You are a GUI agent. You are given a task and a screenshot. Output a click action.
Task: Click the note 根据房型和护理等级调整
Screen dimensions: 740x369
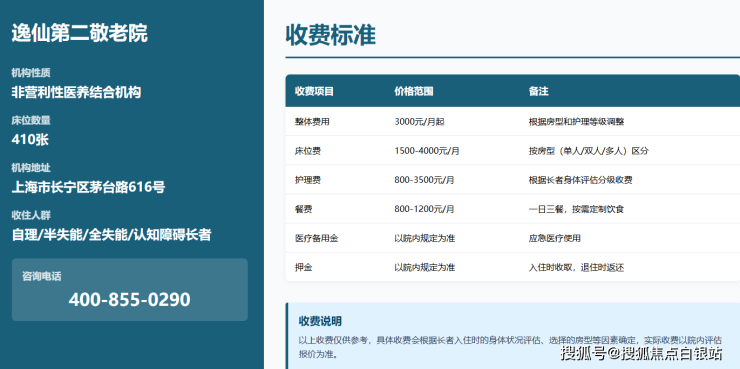tap(576, 122)
